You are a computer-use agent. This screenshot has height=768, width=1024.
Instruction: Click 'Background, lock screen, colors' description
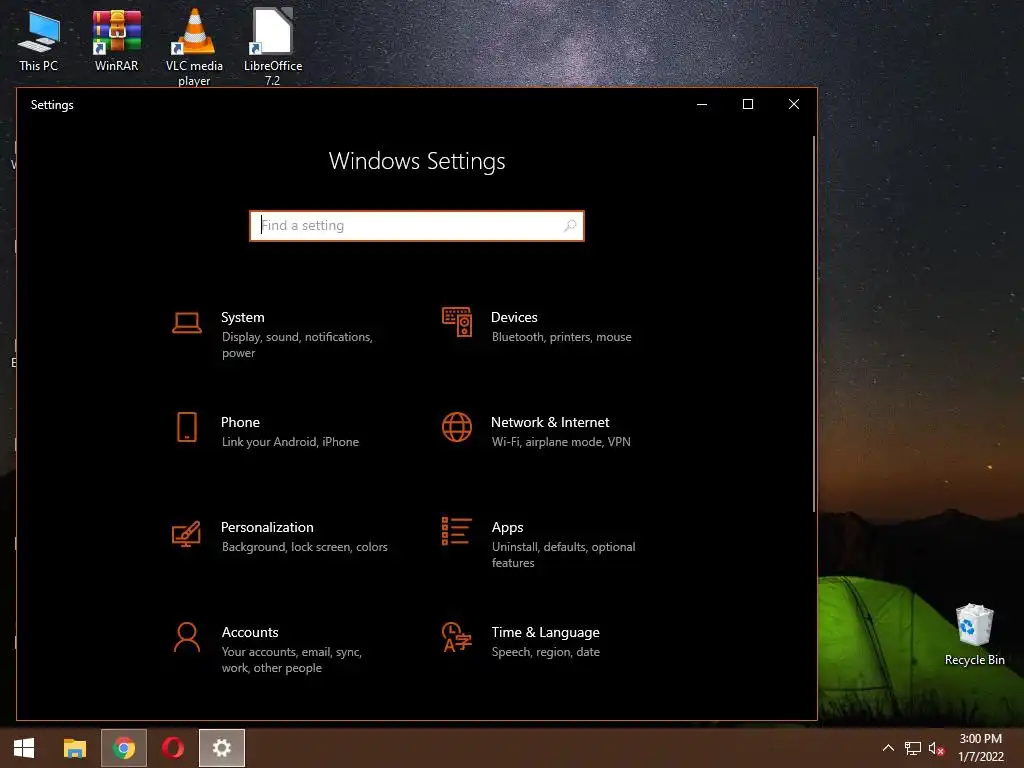coord(304,547)
